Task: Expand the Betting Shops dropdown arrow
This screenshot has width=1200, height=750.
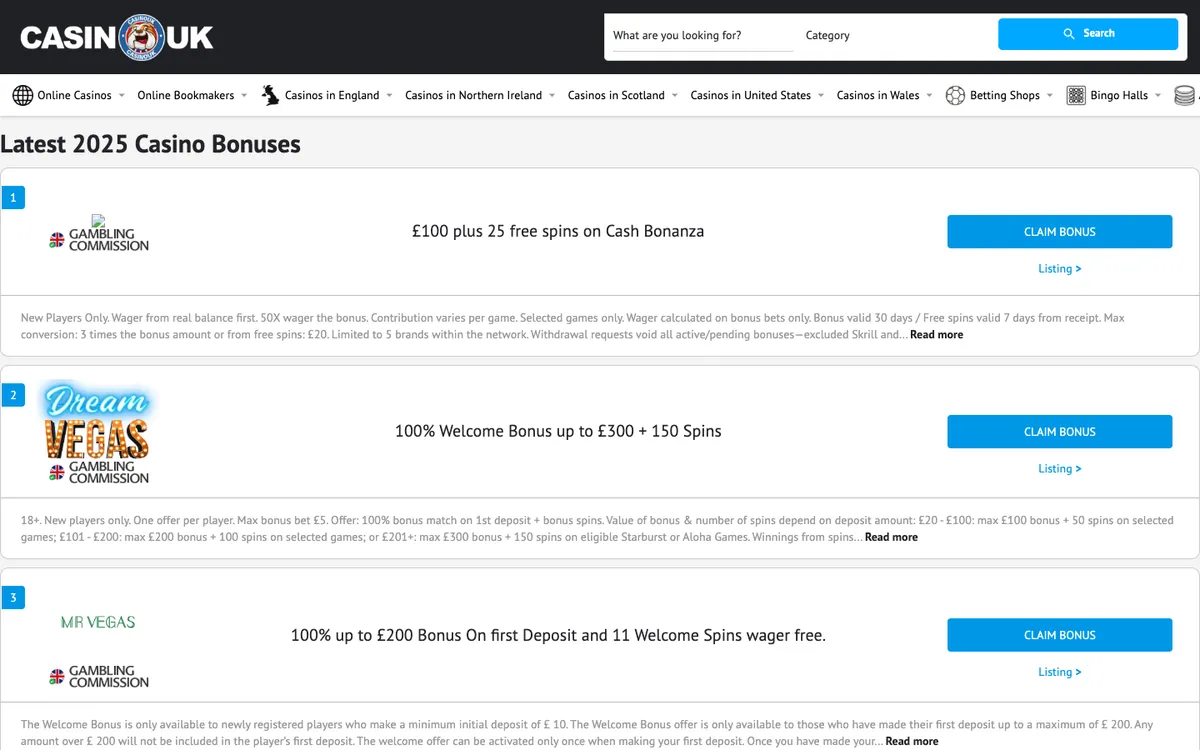Action: point(1049,96)
